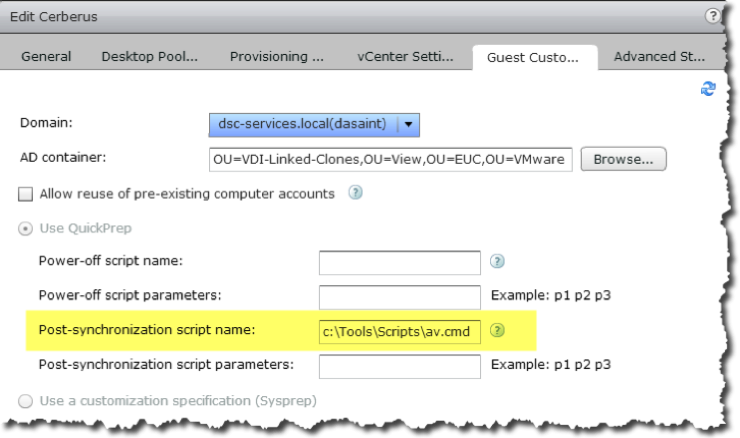Open the dialog help question mark icon
Screen dimensions: 740x438
[712, 16]
